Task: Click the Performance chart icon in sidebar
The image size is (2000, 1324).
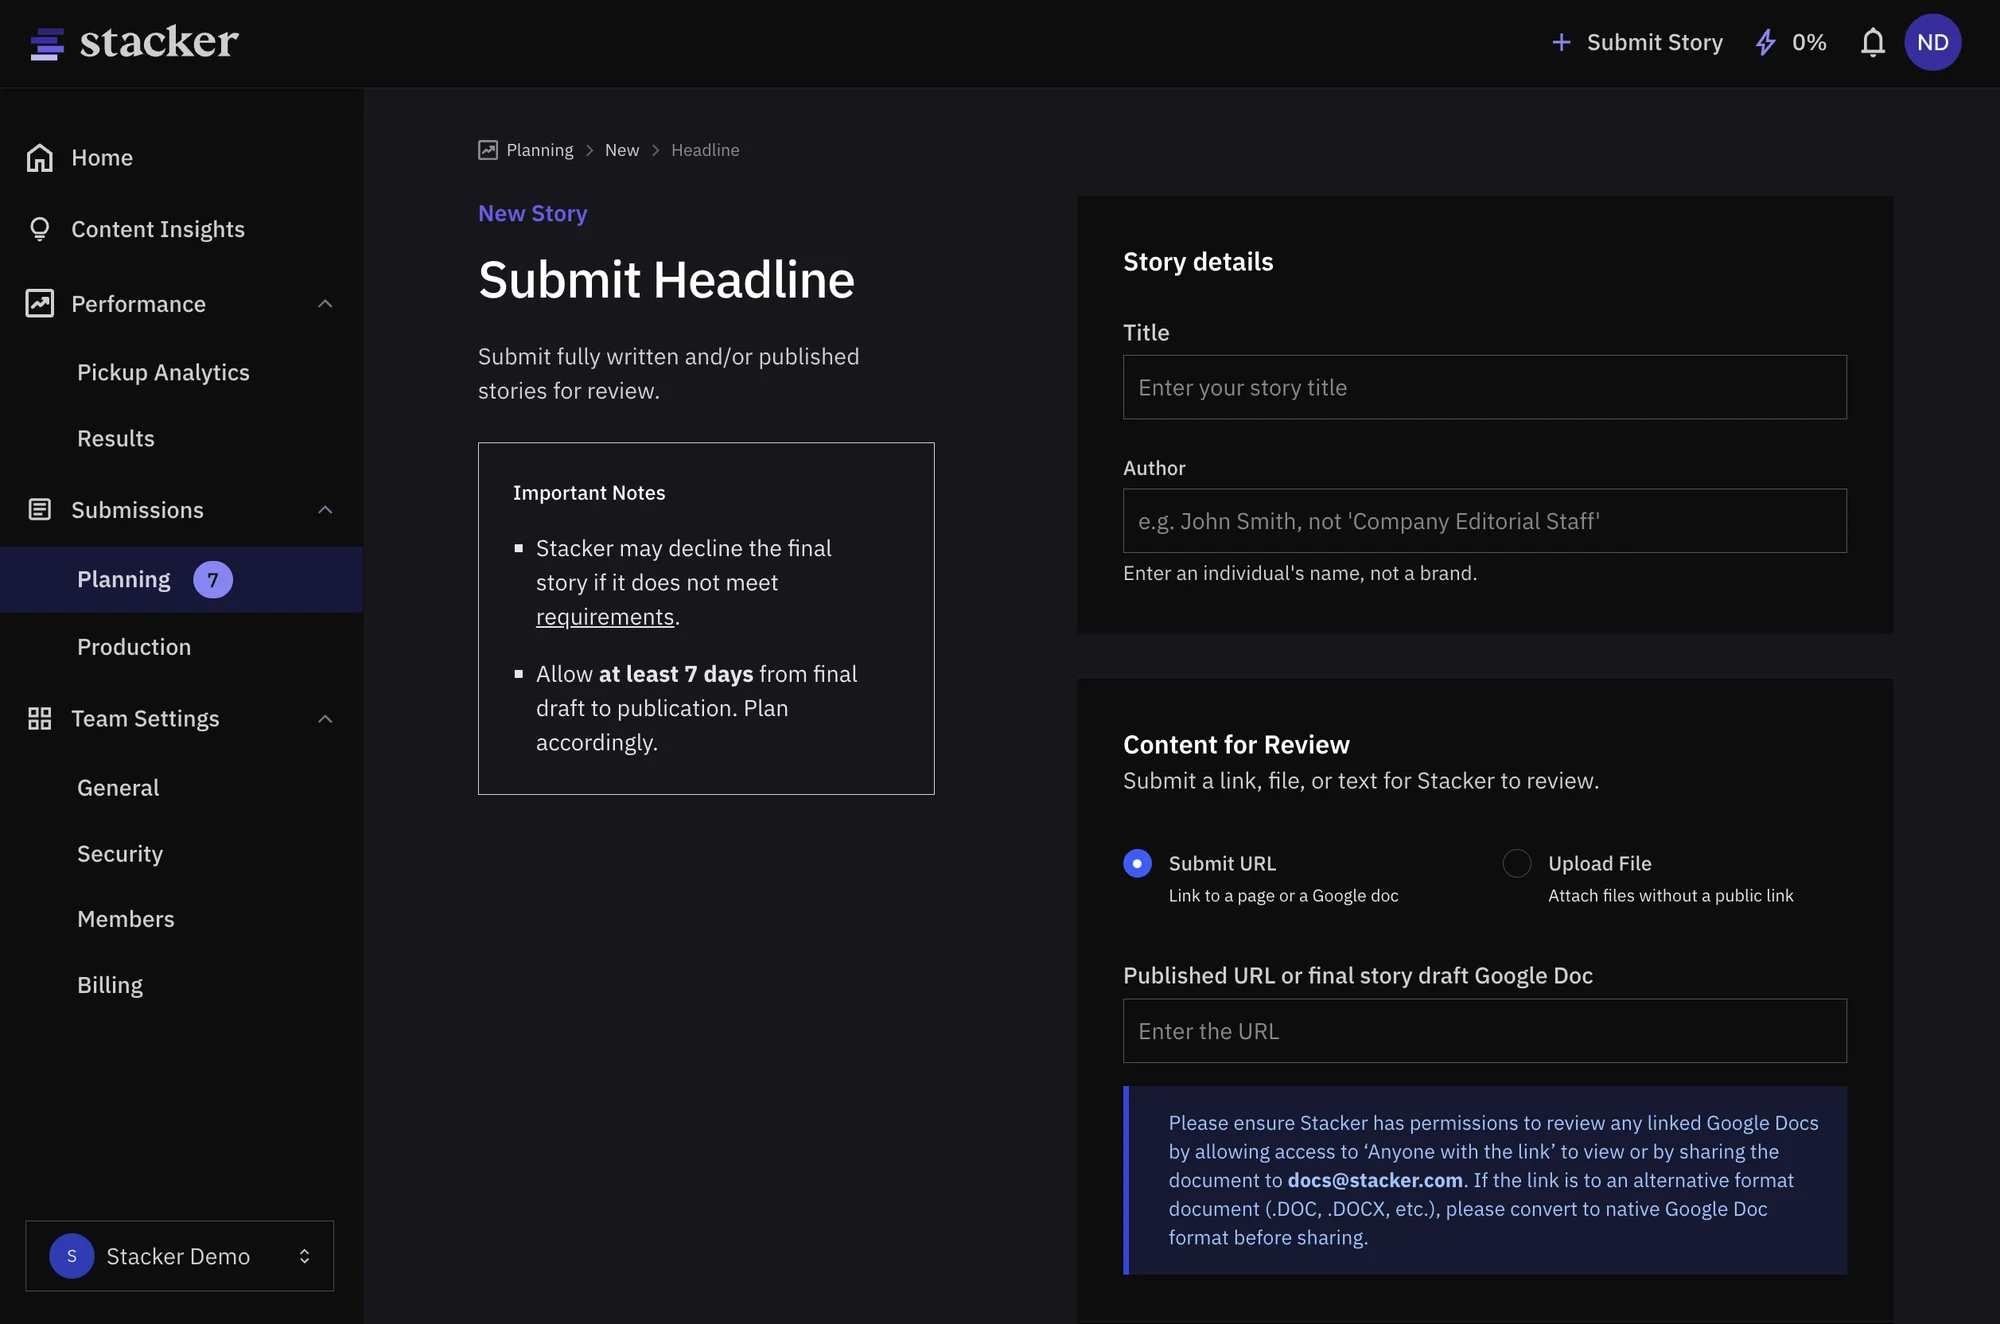Action: [x=40, y=303]
